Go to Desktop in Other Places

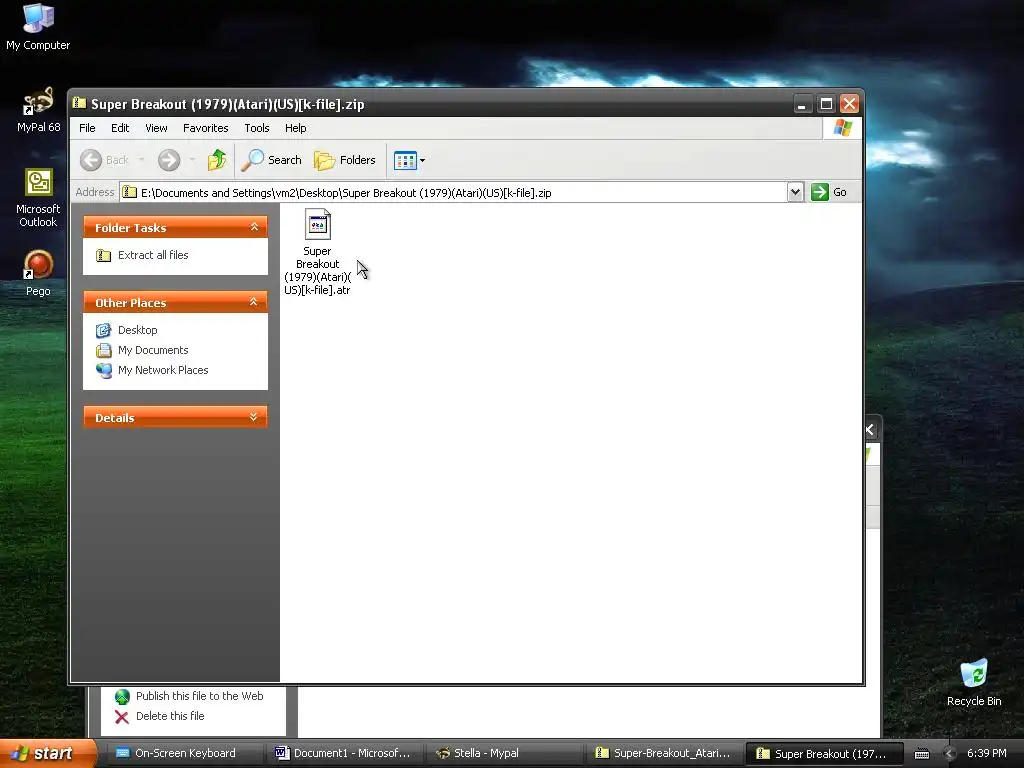pos(137,330)
